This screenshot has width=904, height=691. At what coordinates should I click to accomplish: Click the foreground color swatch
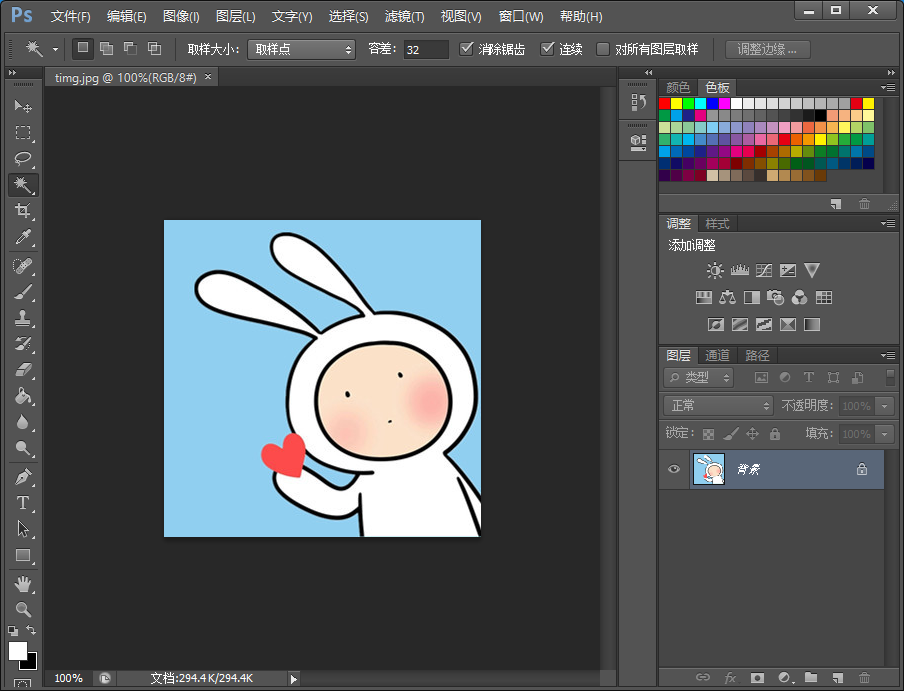(17, 651)
